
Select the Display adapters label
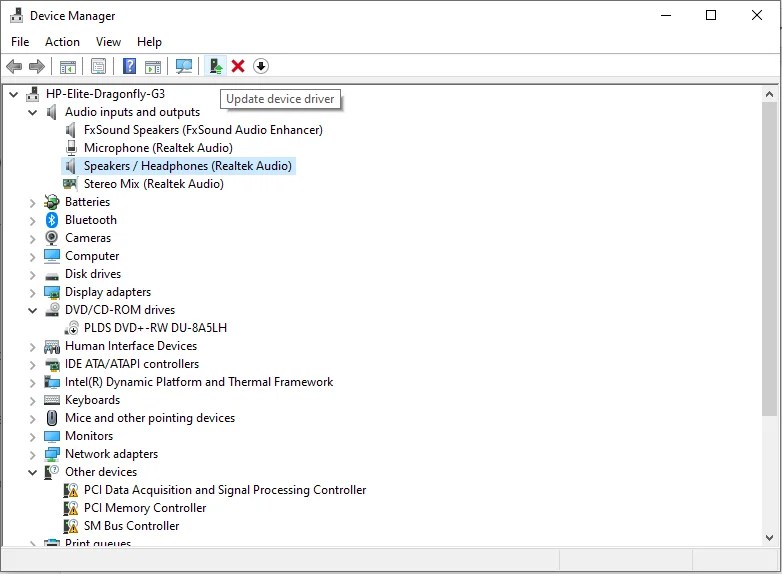[108, 292]
